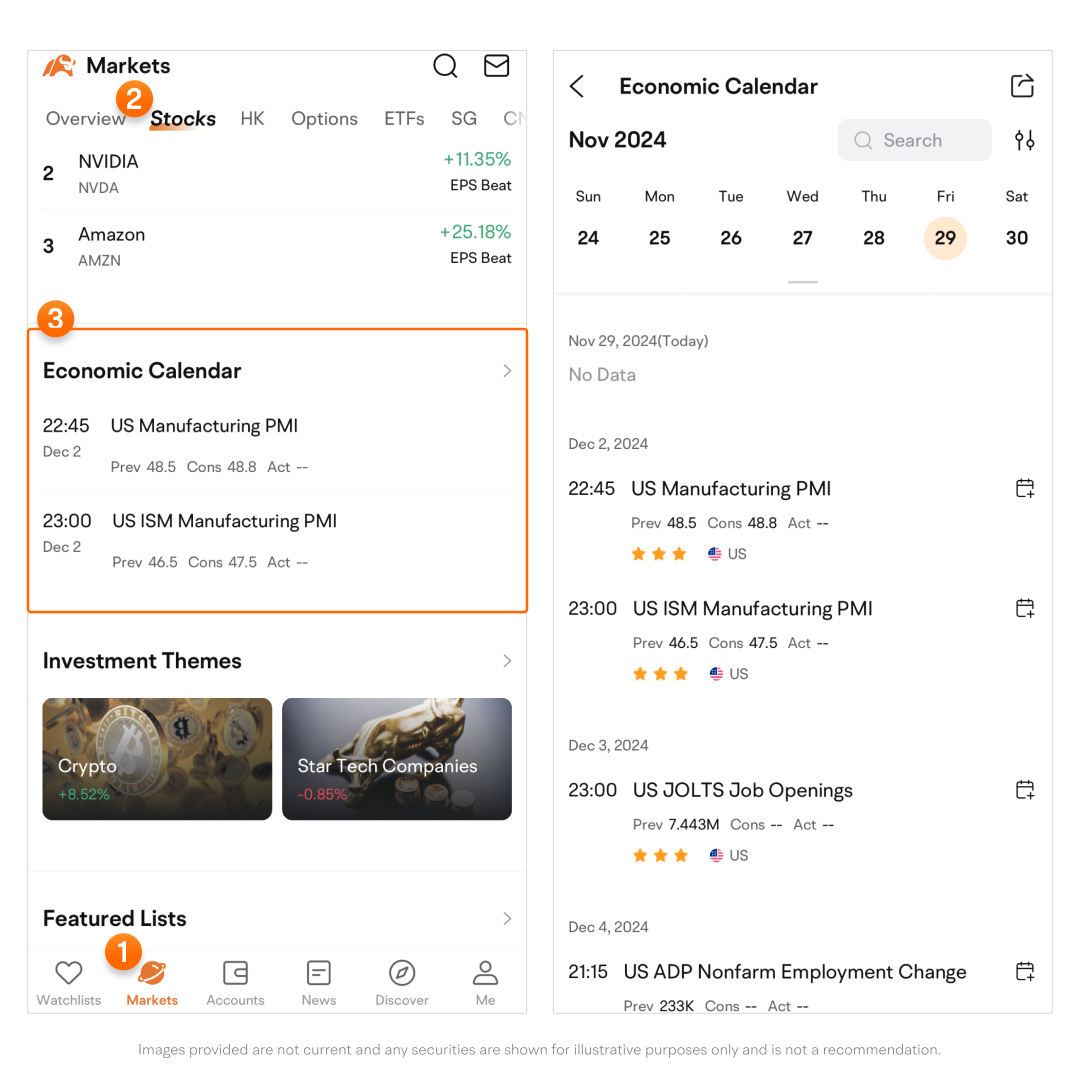Image resolution: width=1080 pixels, height=1081 pixels.
Task: Click Economic Calendar section heading
Action: coord(142,371)
